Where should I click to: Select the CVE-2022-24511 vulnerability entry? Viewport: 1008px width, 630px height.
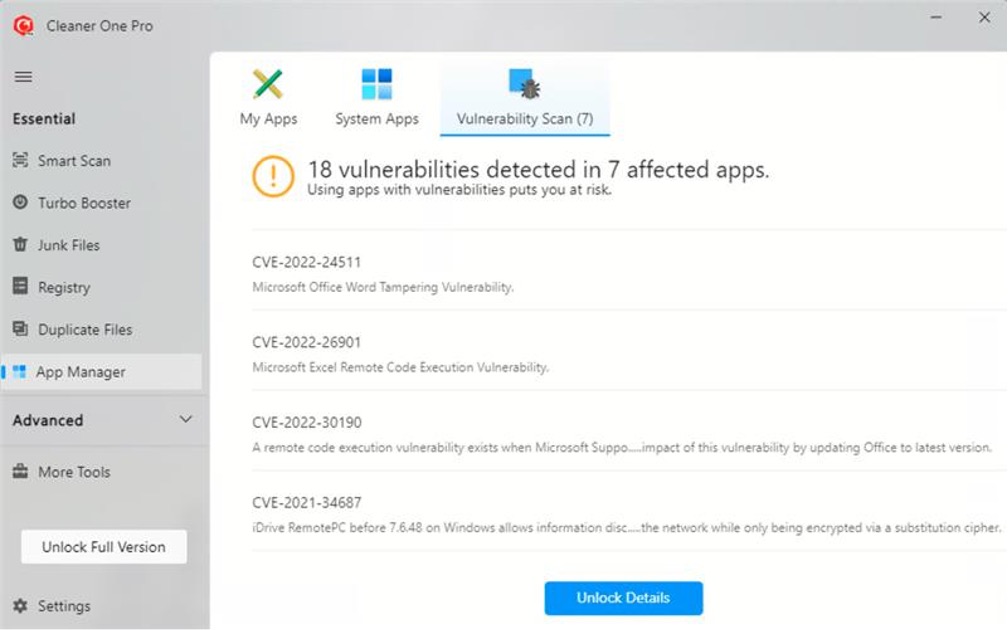click(307, 262)
